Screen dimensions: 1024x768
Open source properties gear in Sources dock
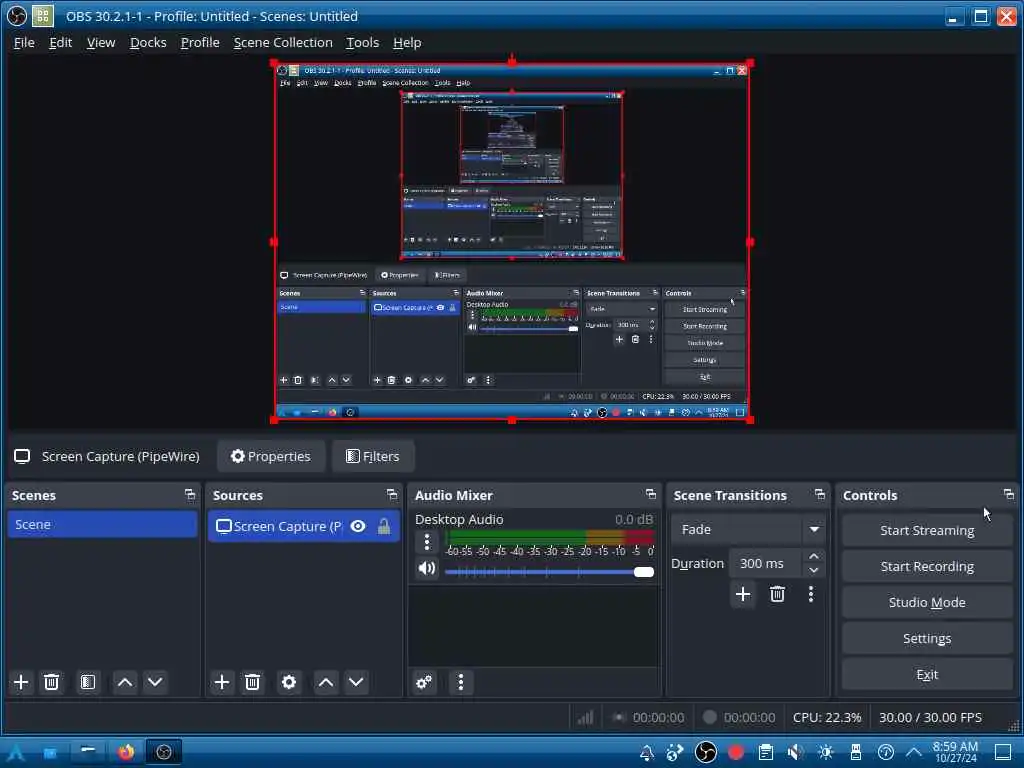coord(289,682)
